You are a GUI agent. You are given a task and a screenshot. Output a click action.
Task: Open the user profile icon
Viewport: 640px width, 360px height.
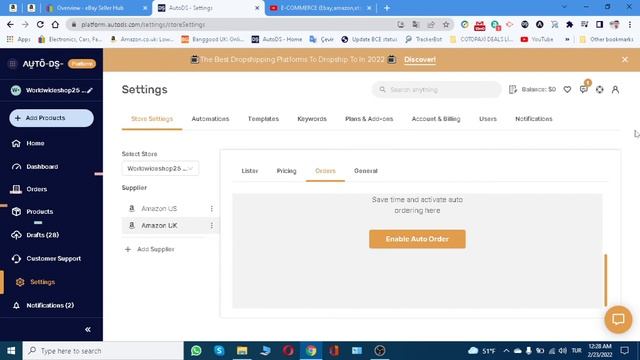pyautogui.click(x=615, y=89)
